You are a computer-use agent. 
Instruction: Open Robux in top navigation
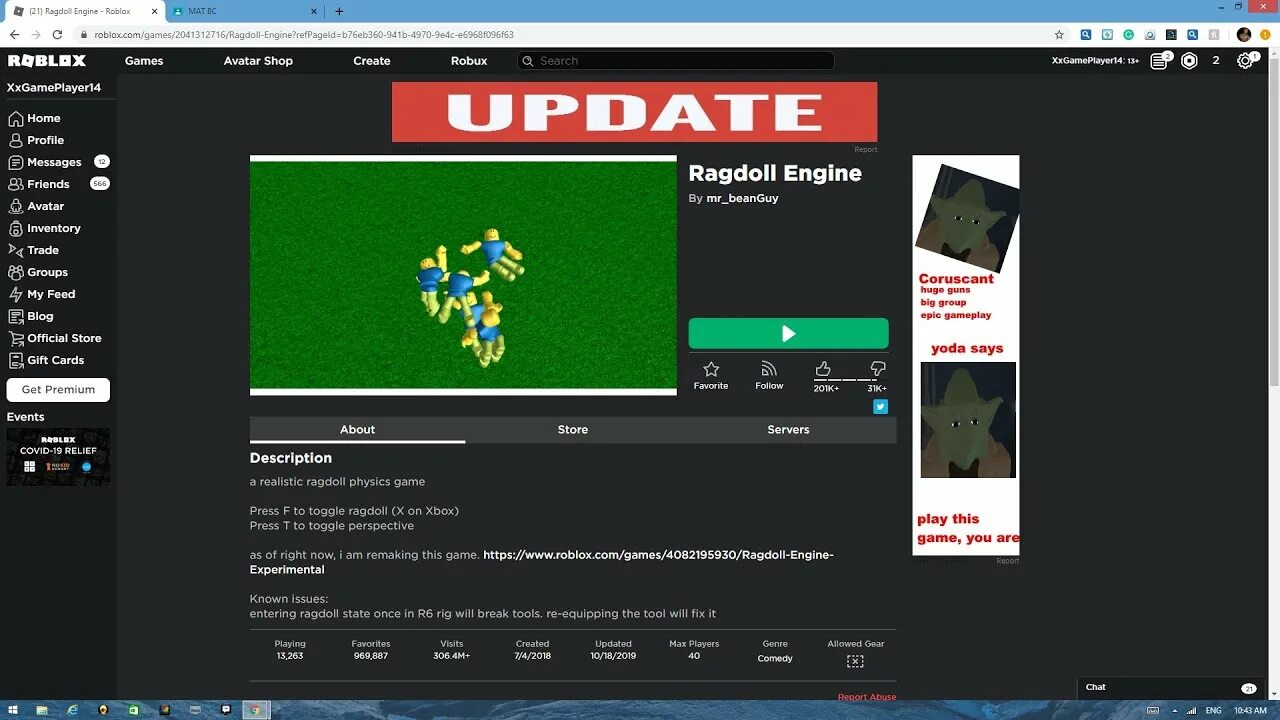(x=469, y=61)
